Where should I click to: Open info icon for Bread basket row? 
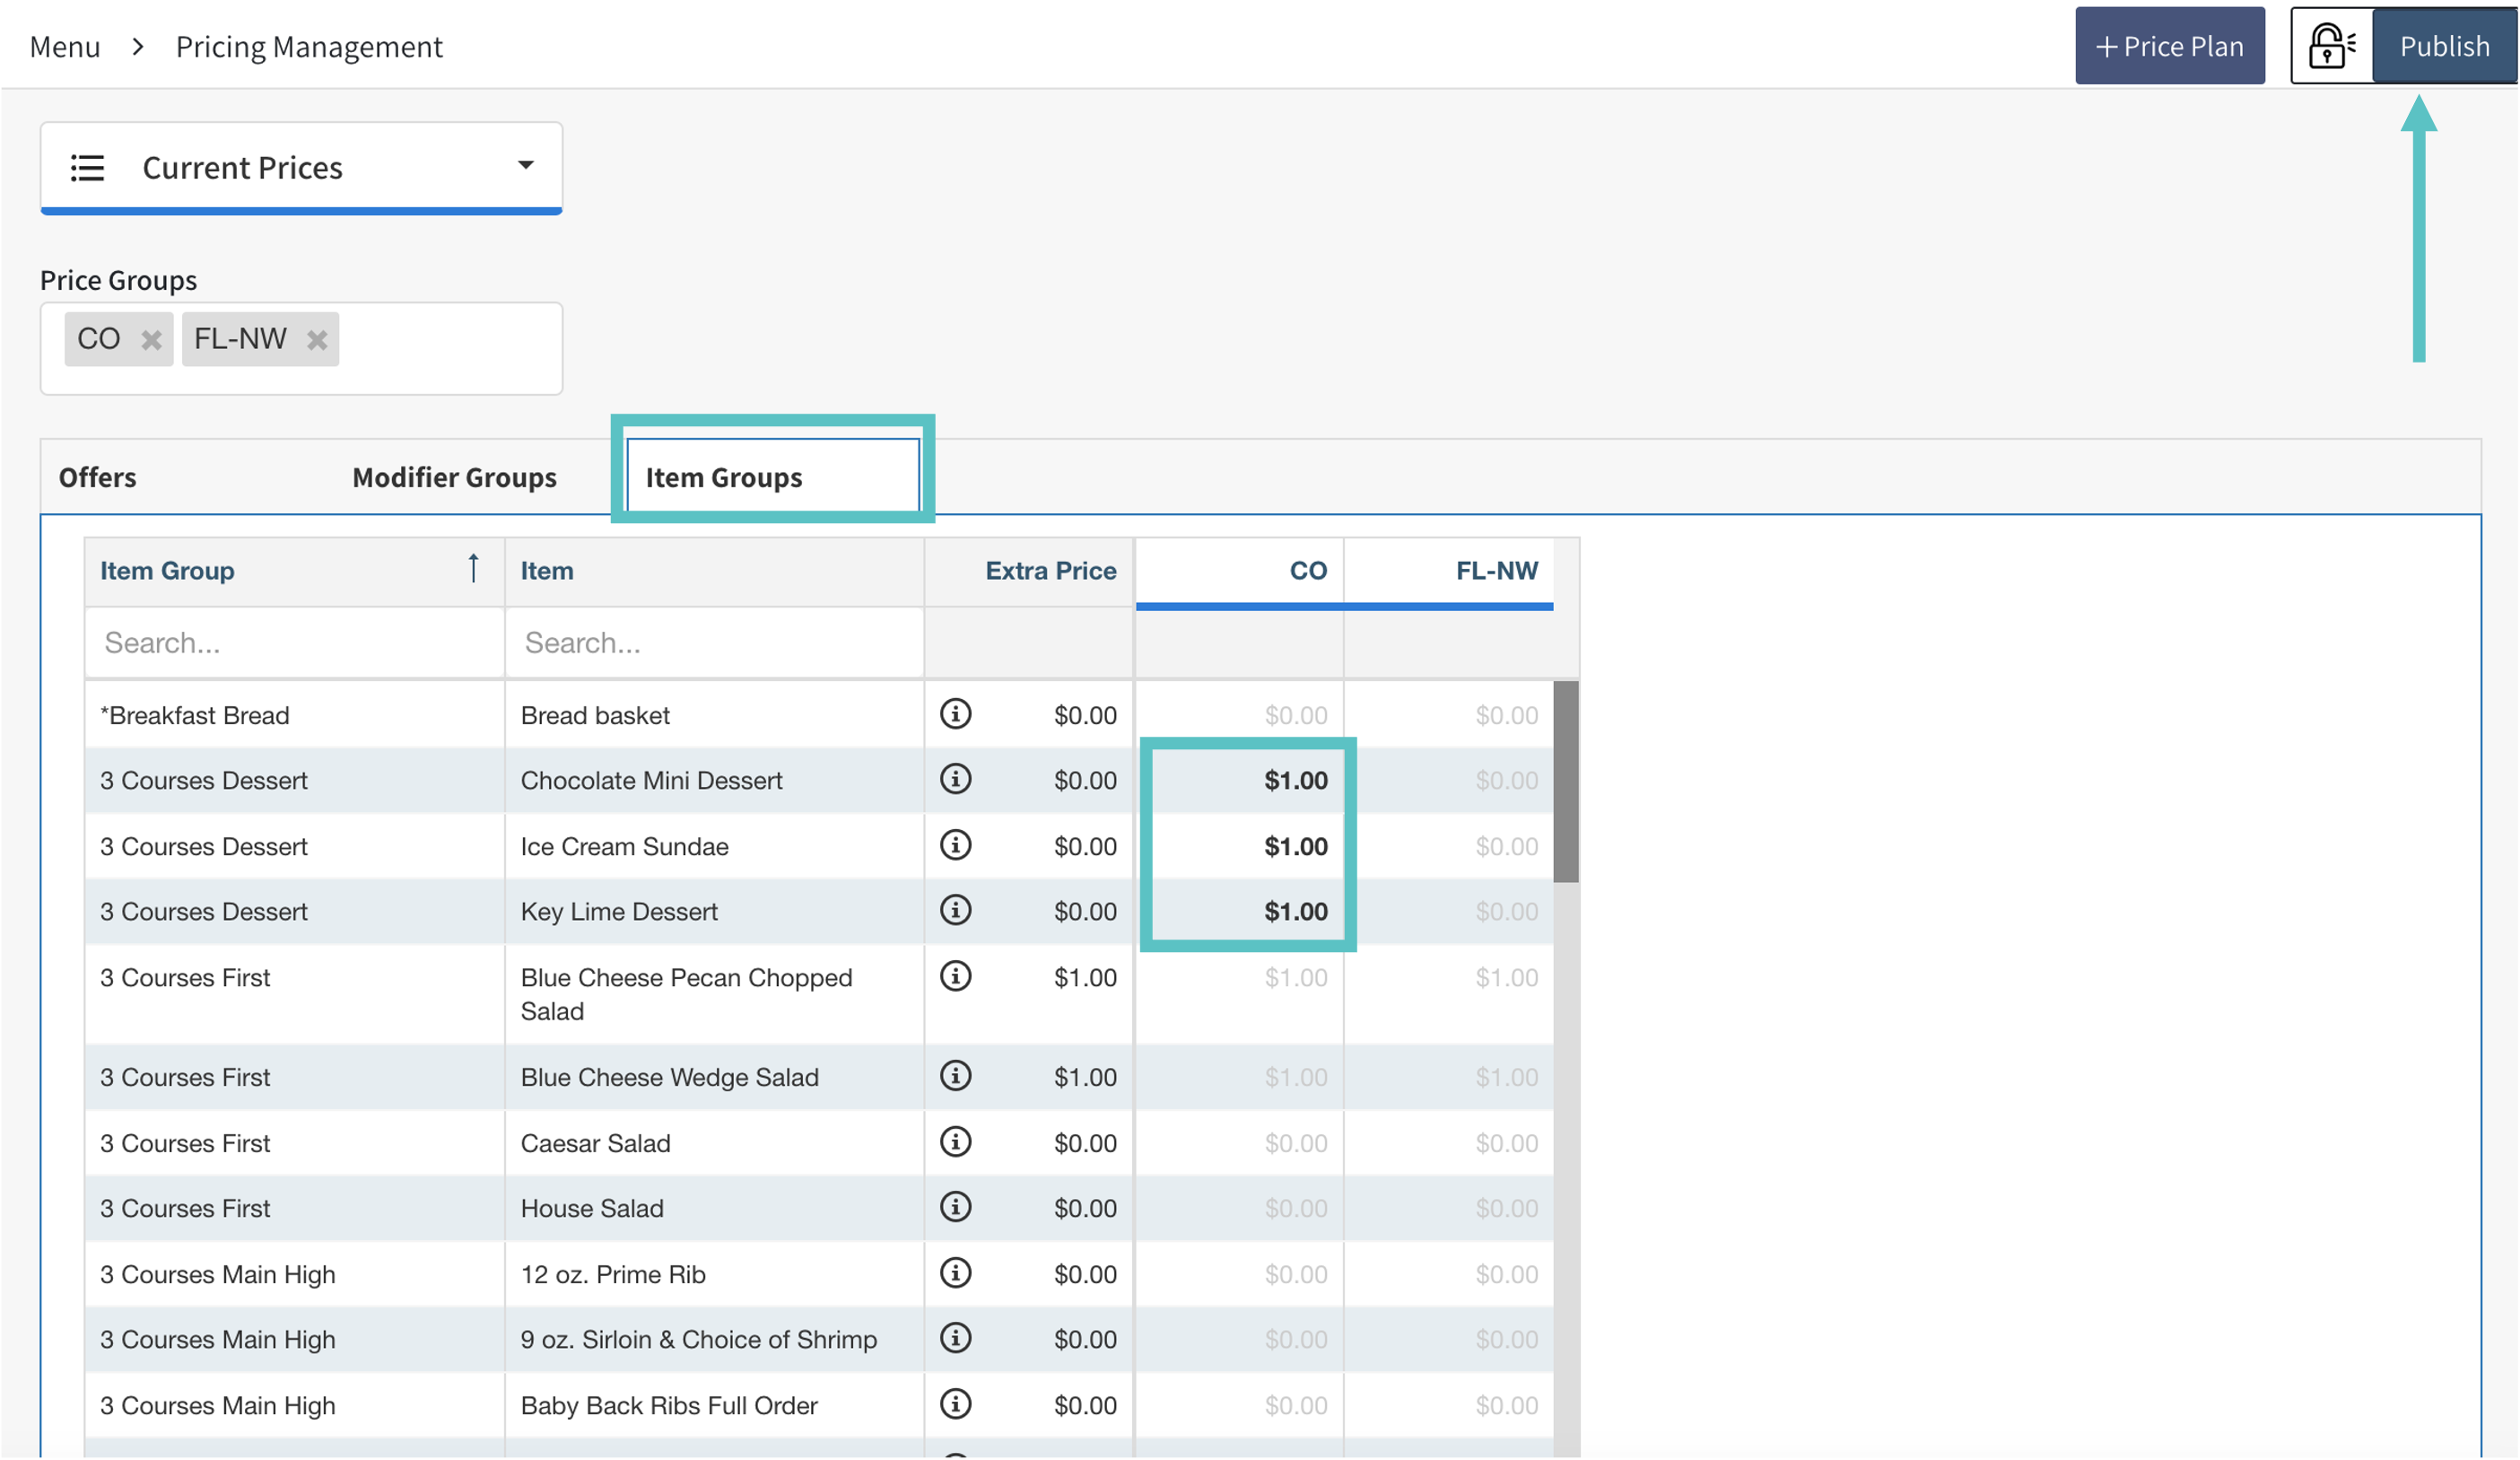coord(955,714)
